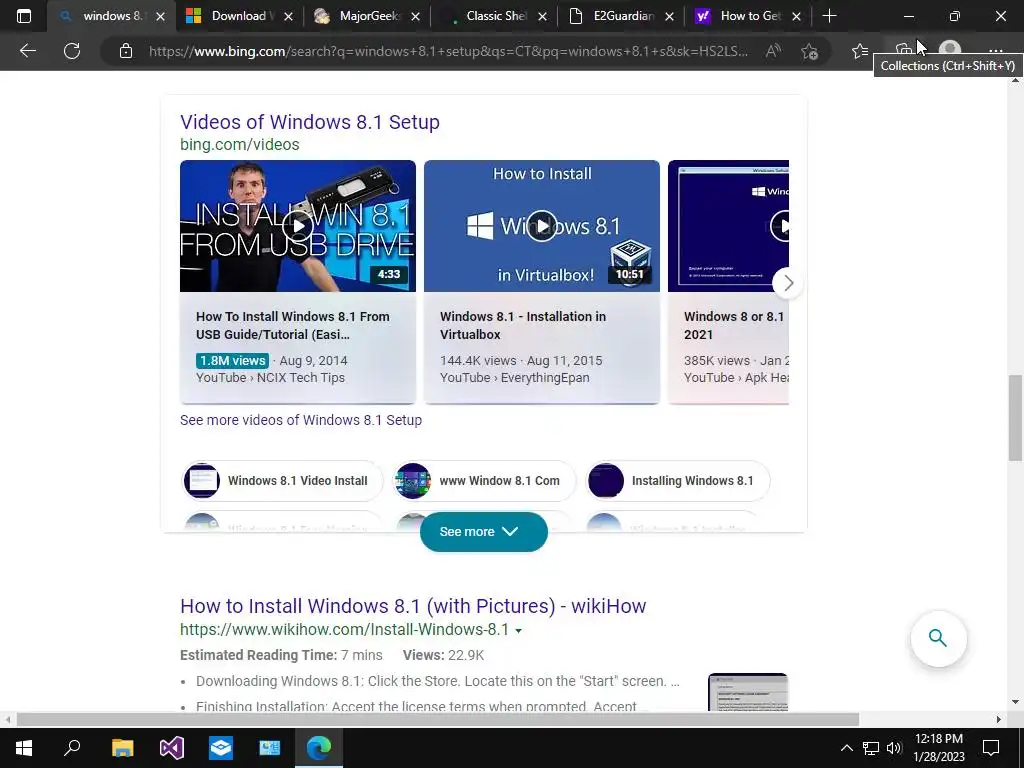Switch to the MajorGeeks tab
This screenshot has width=1024, height=768.
(x=366, y=16)
